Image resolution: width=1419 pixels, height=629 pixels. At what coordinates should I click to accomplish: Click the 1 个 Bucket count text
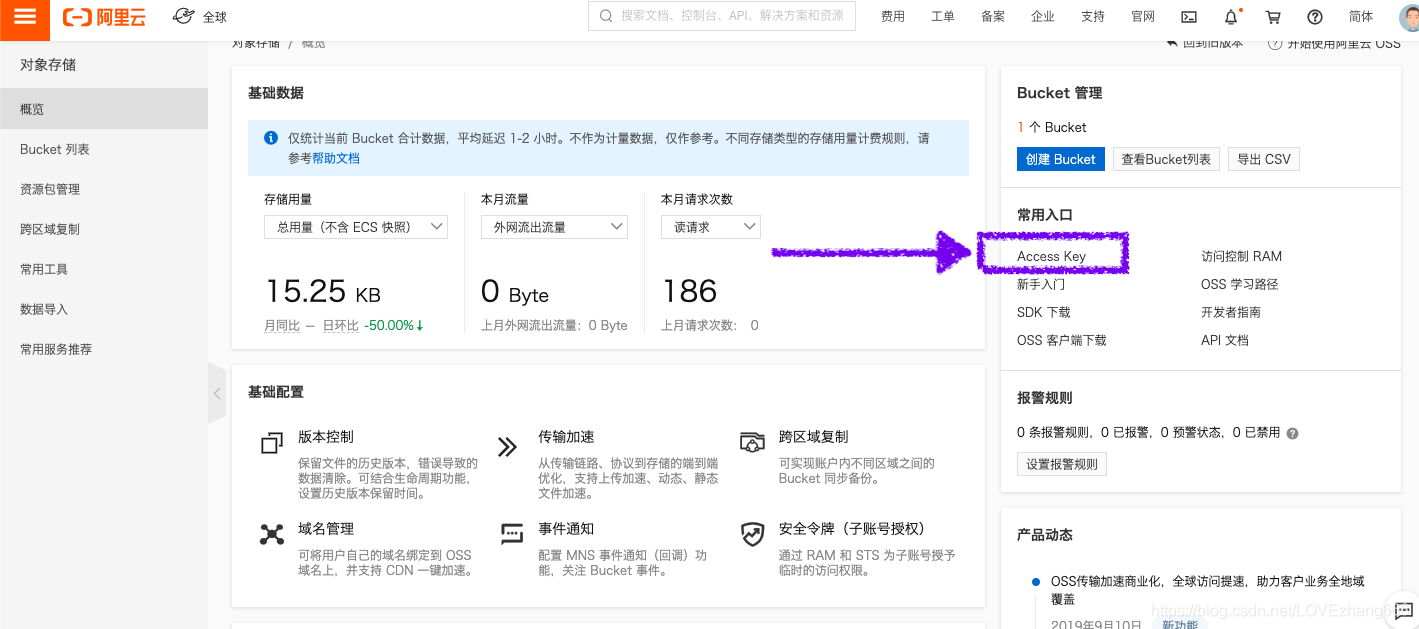(x=1052, y=127)
